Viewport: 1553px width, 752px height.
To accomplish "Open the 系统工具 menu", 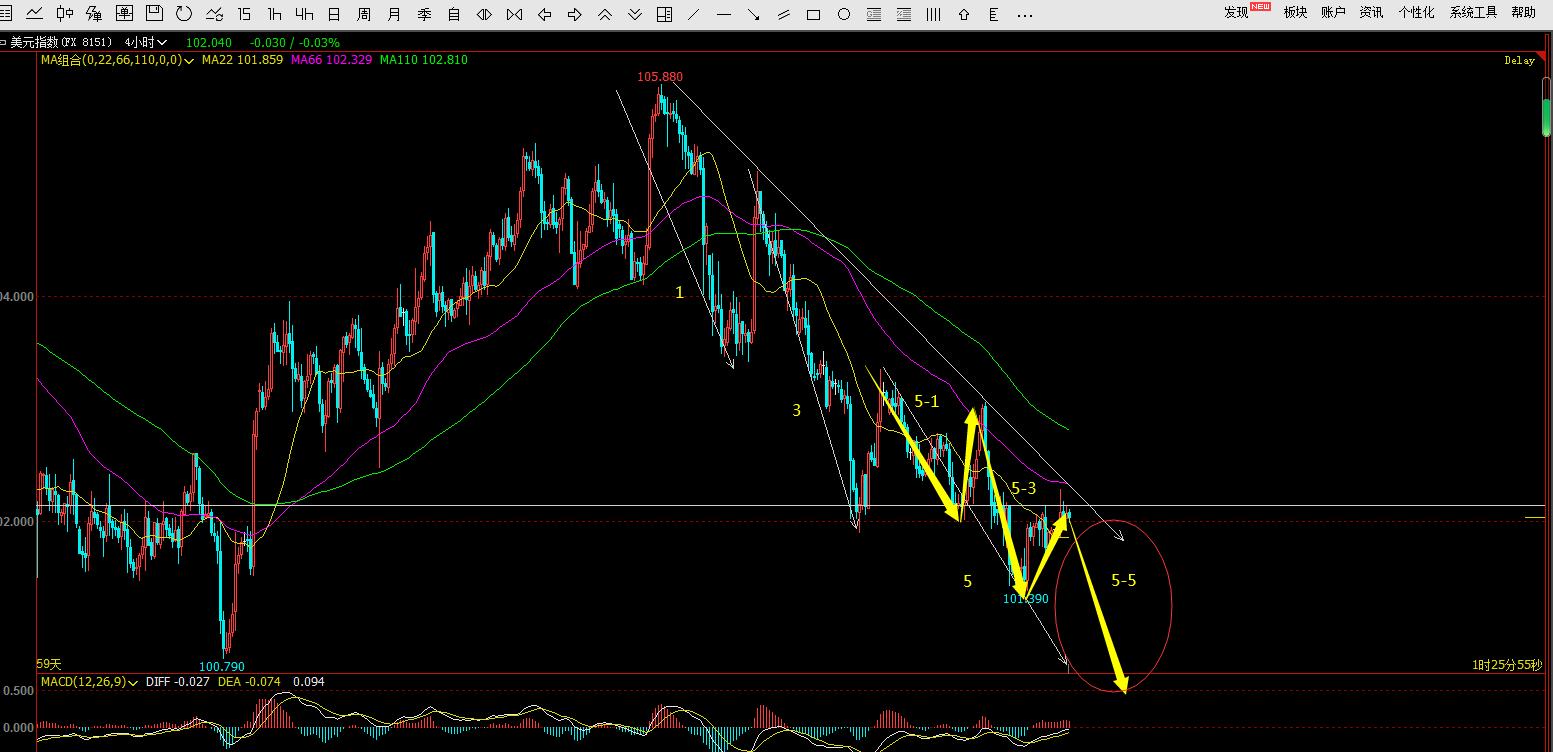I will (x=1473, y=12).
